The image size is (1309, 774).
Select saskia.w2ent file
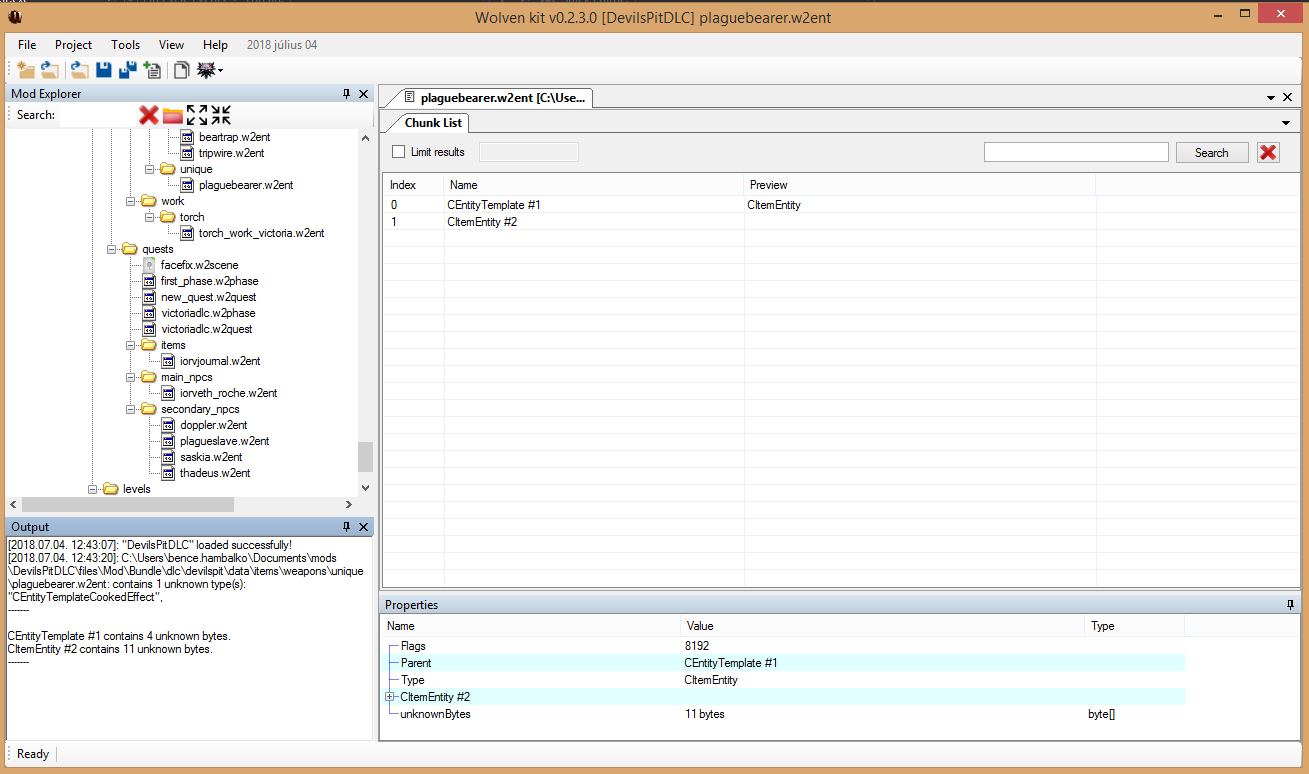click(x=211, y=457)
